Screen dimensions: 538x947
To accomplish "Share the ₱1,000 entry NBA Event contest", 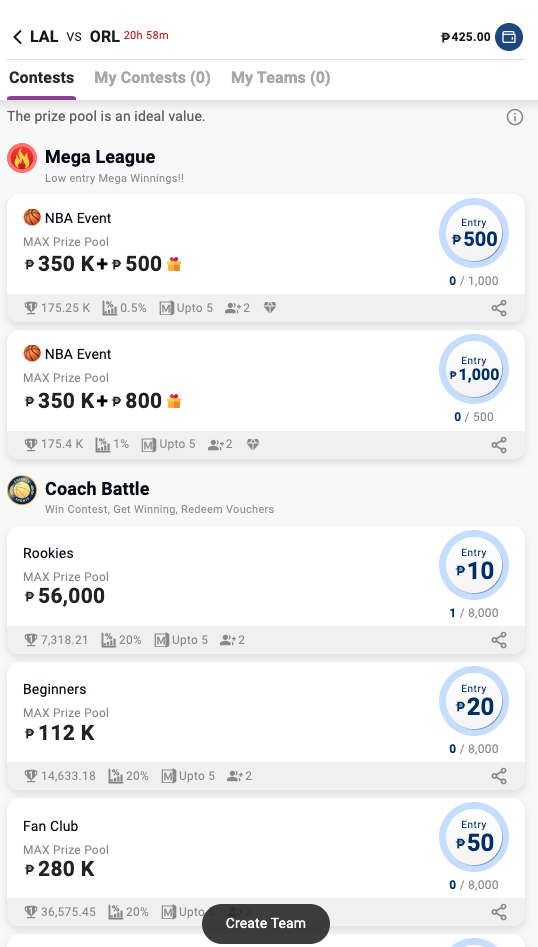I will pyautogui.click(x=499, y=445).
